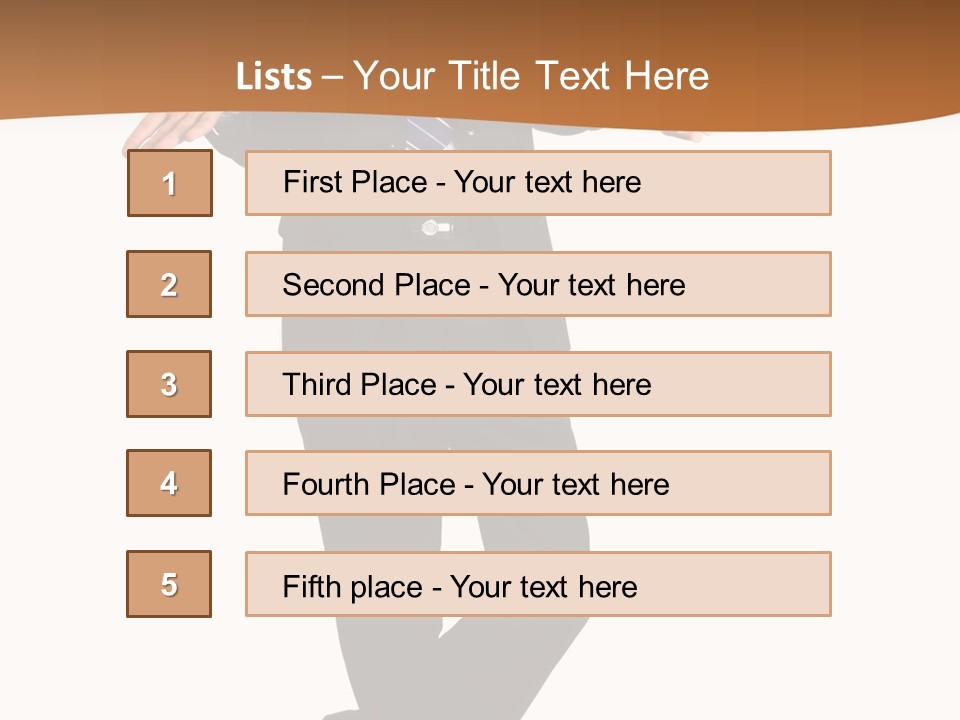
Task: Select the "Your Title Text Here" heading text
Action: pos(531,76)
